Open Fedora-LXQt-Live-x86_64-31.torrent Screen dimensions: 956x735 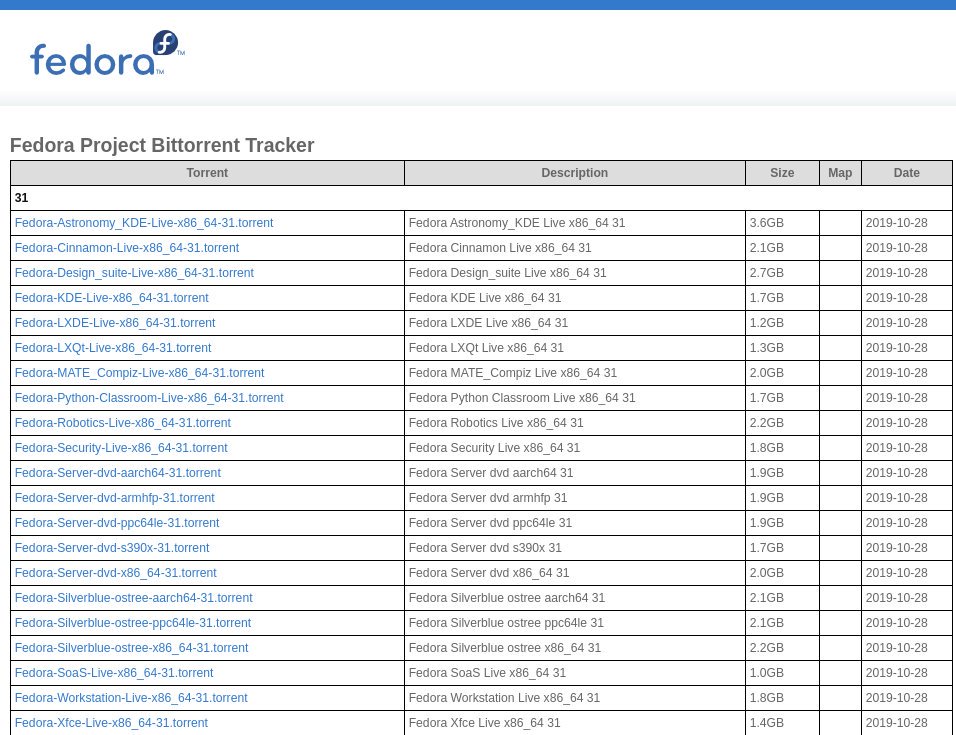click(113, 348)
